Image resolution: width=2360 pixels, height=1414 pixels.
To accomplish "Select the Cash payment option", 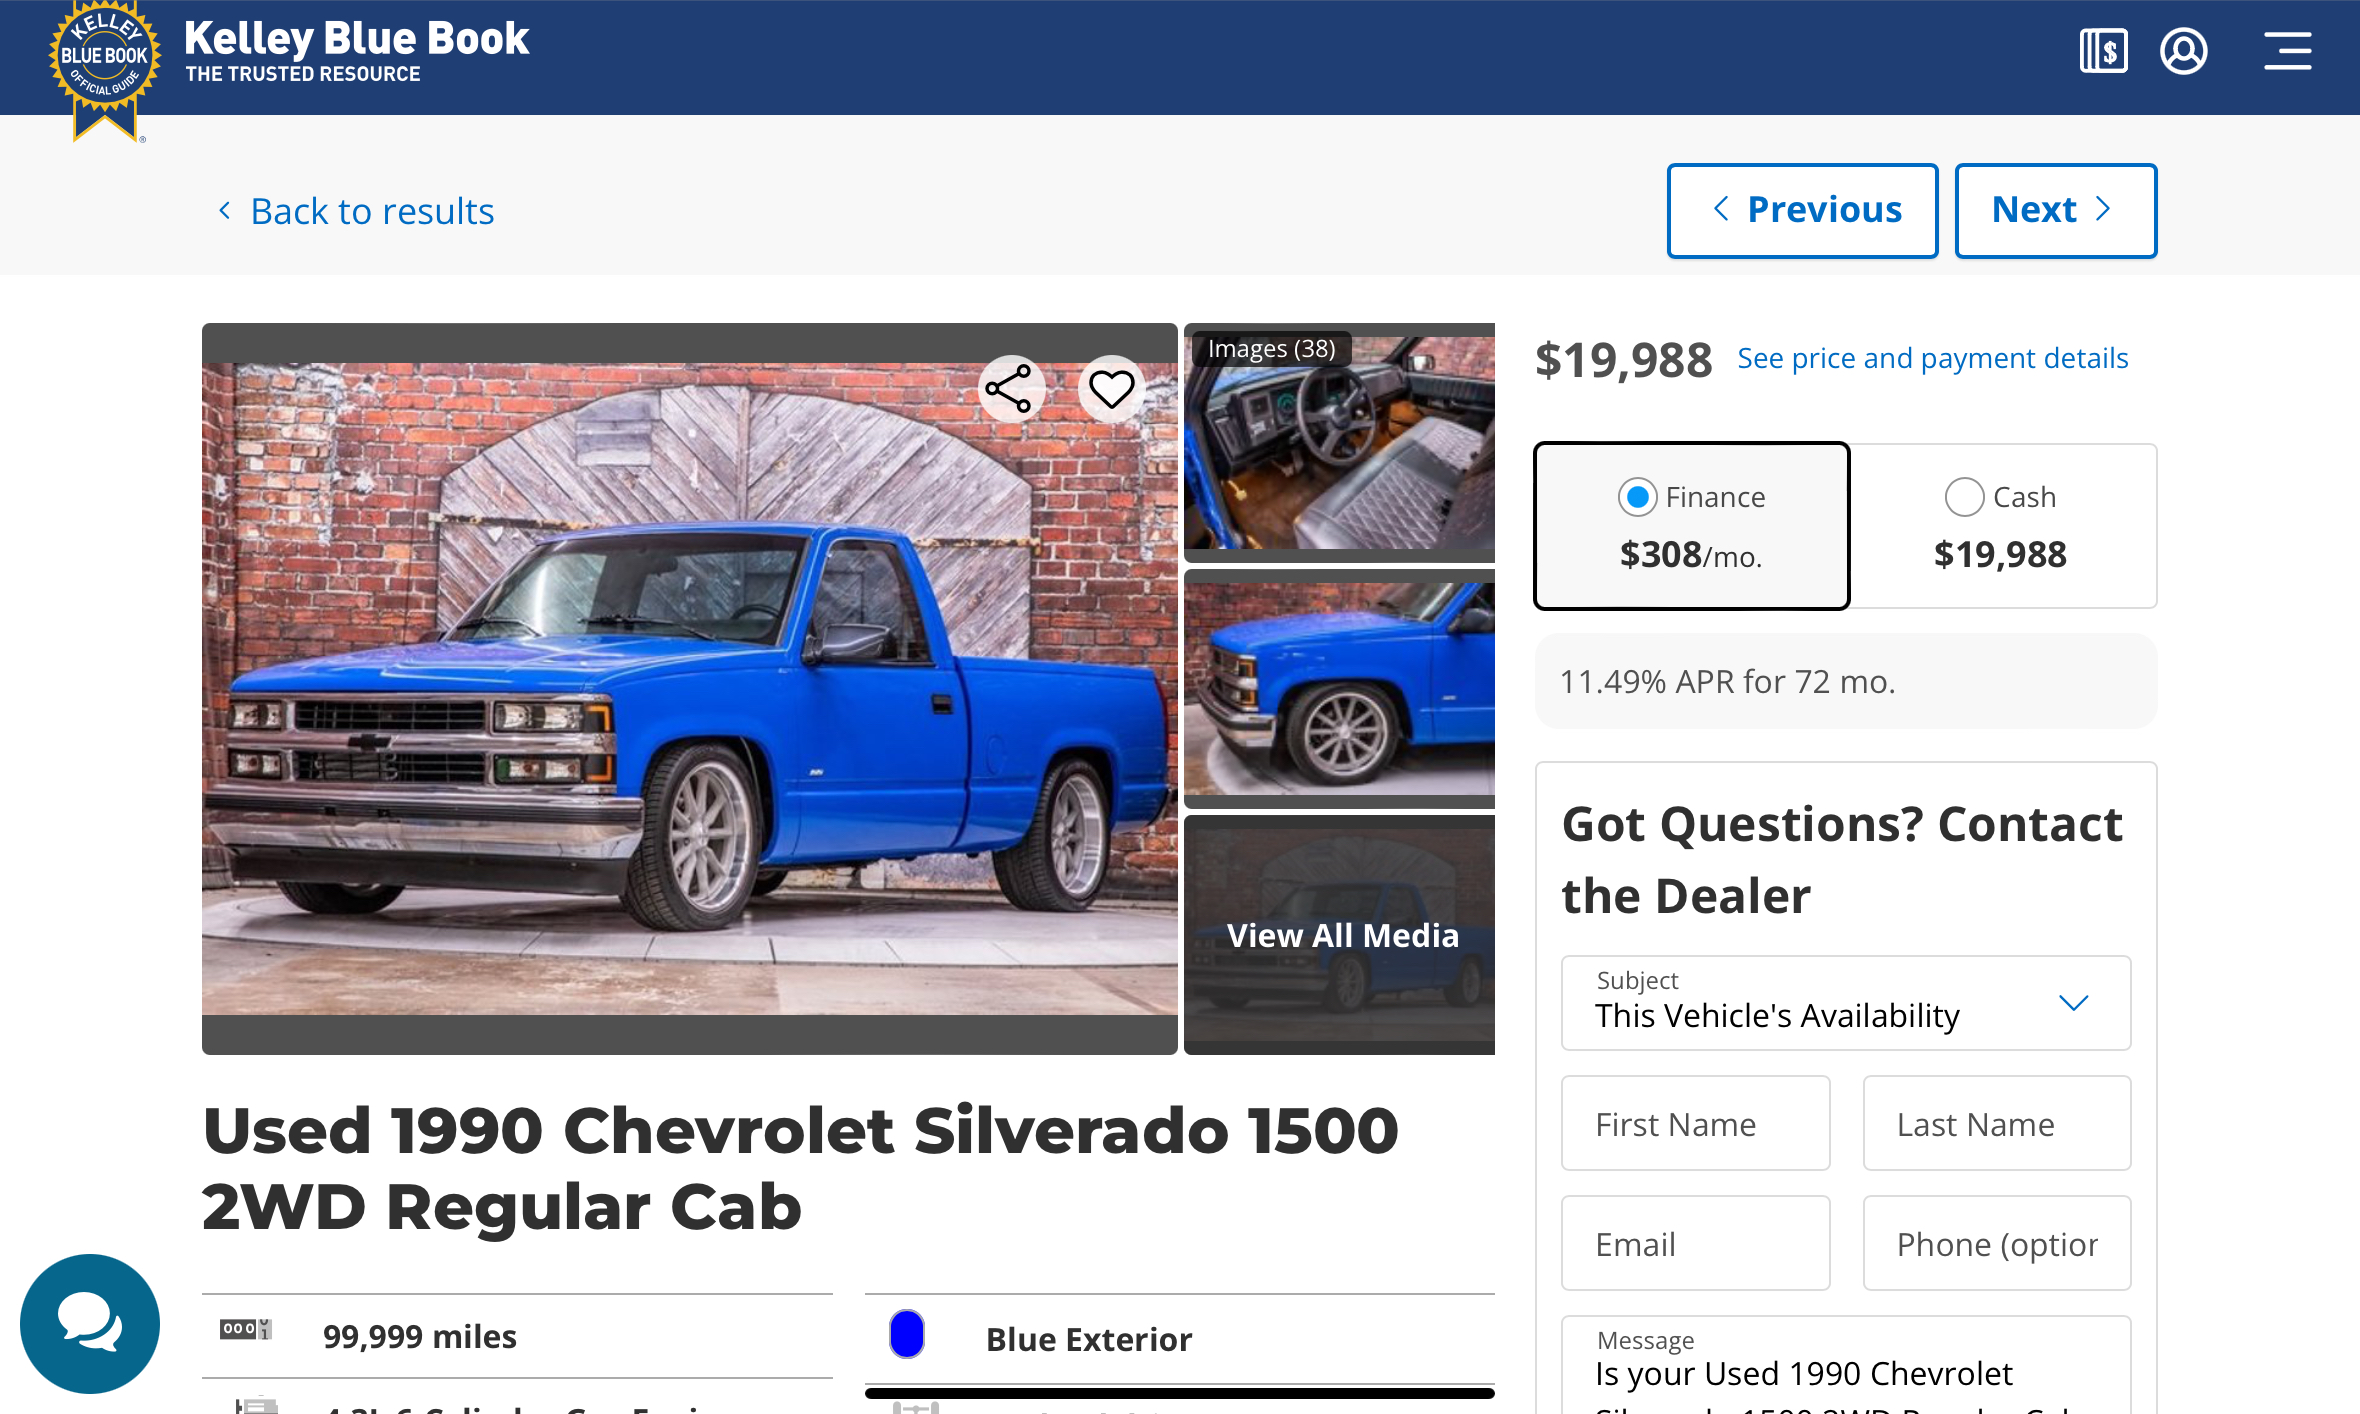I will pos(2001,526).
